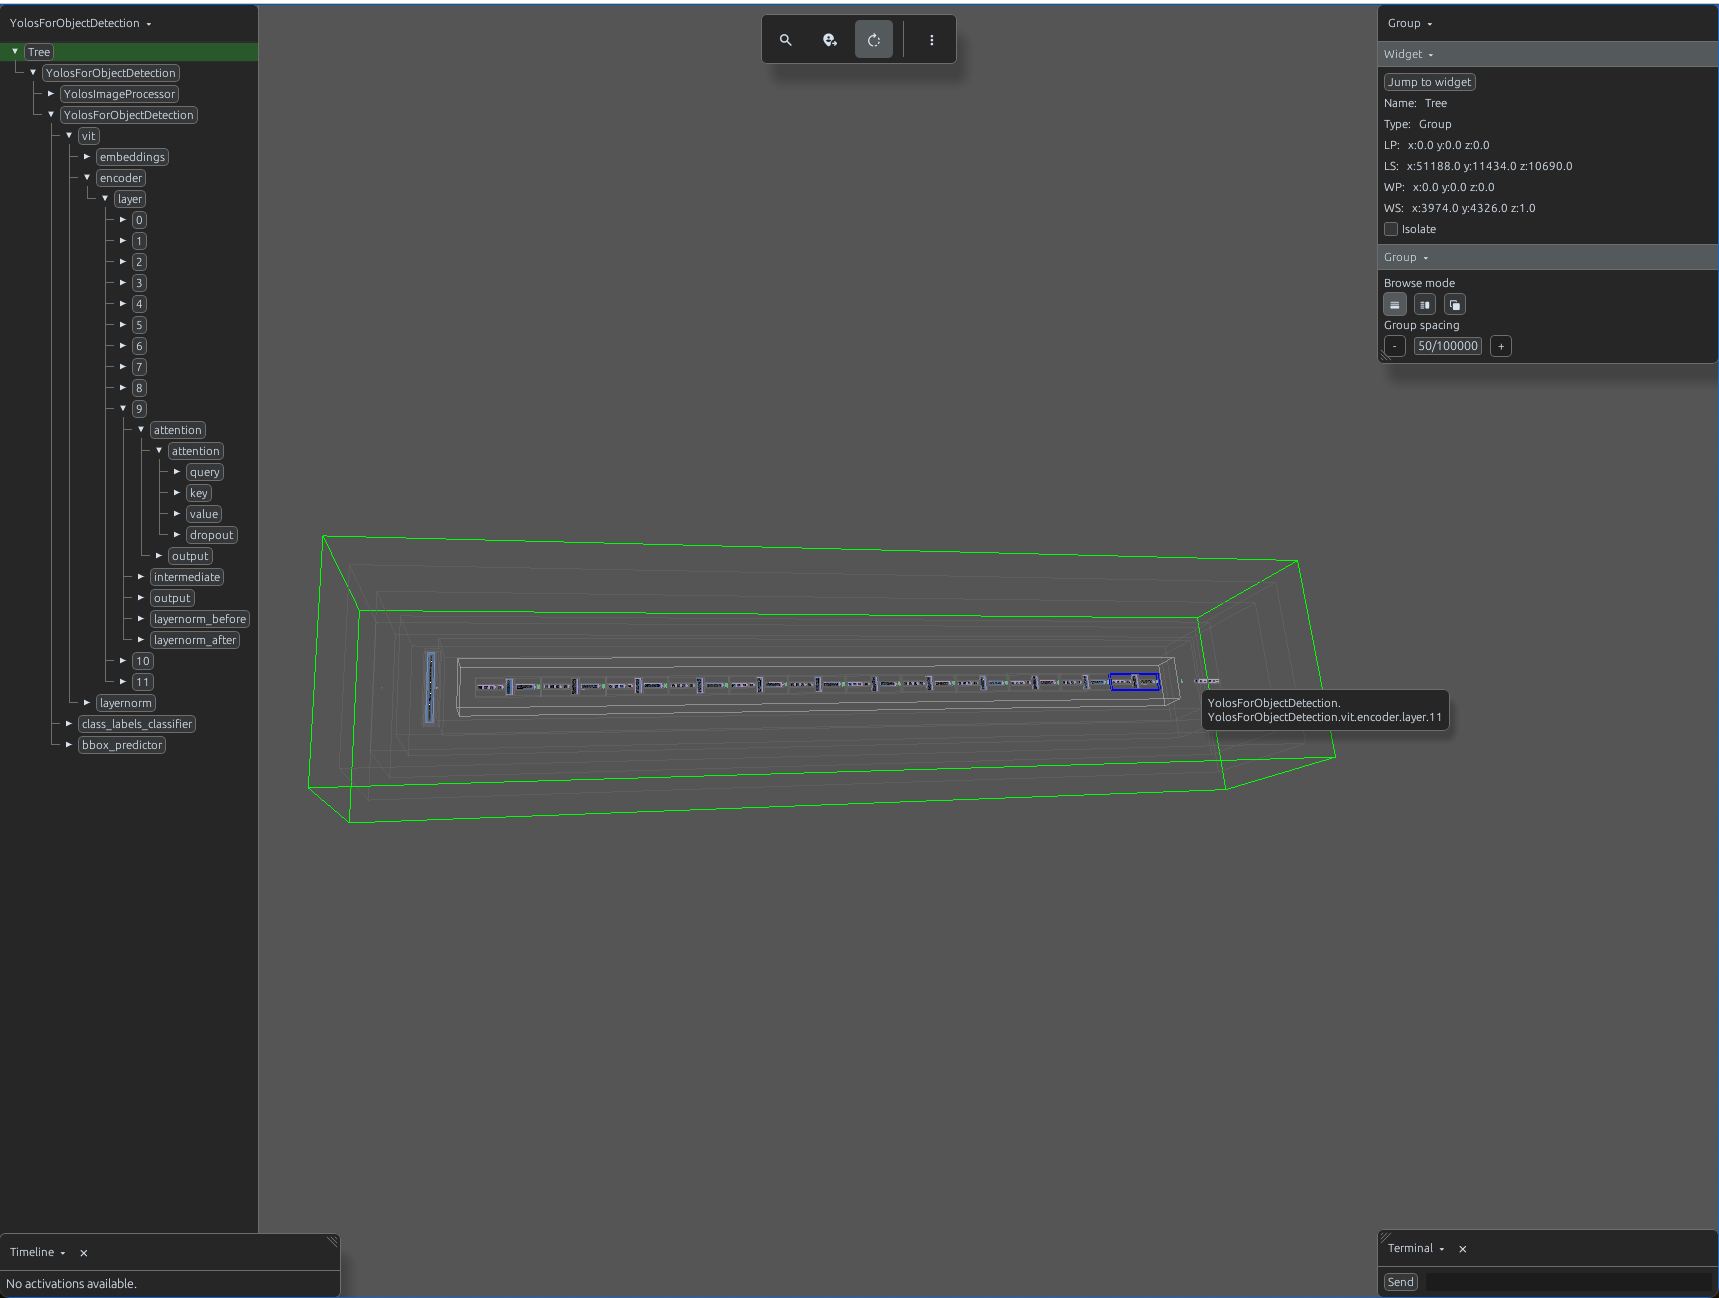Click the Jump to widget button
The width and height of the screenshot is (1719, 1298).
(1429, 82)
